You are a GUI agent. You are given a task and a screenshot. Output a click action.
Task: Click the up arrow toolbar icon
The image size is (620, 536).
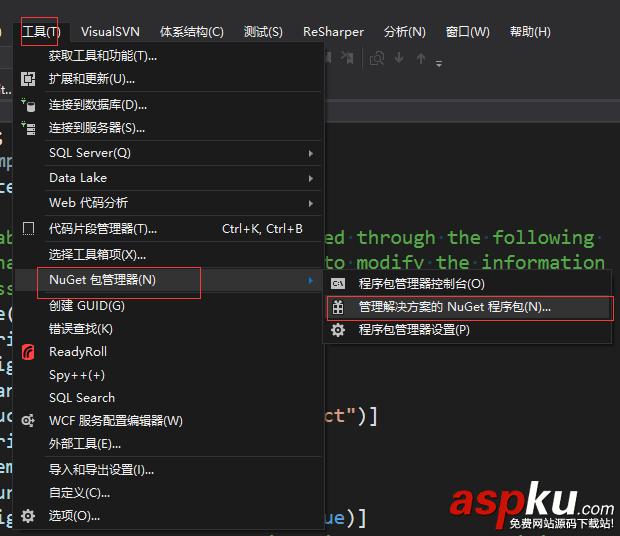coord(421,59)
